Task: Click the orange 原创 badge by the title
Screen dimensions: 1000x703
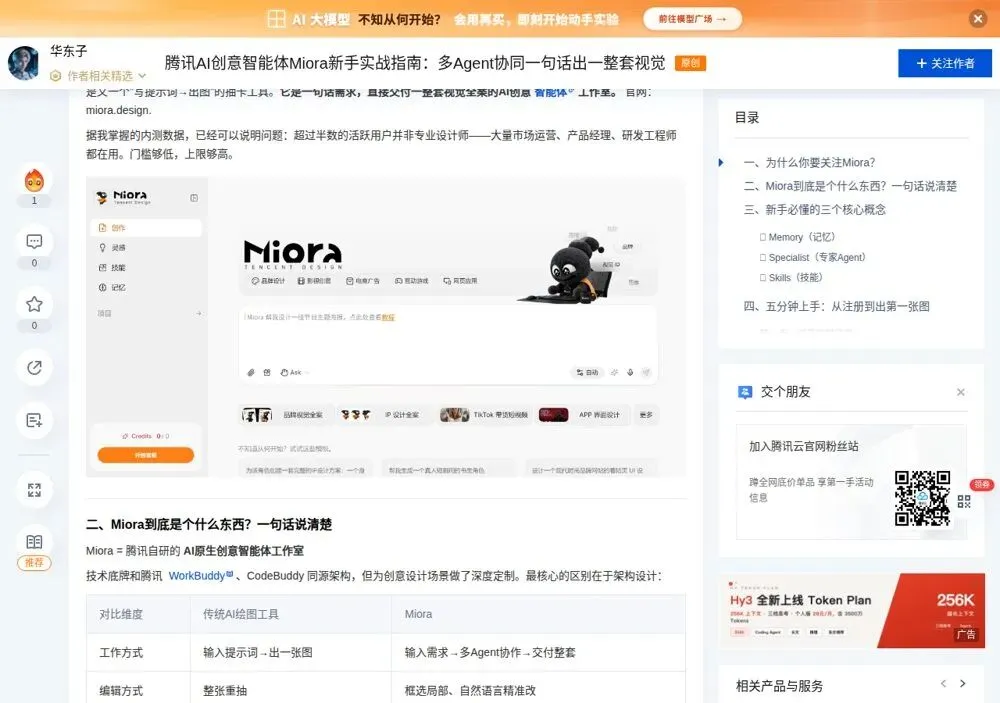Action: 690,63
